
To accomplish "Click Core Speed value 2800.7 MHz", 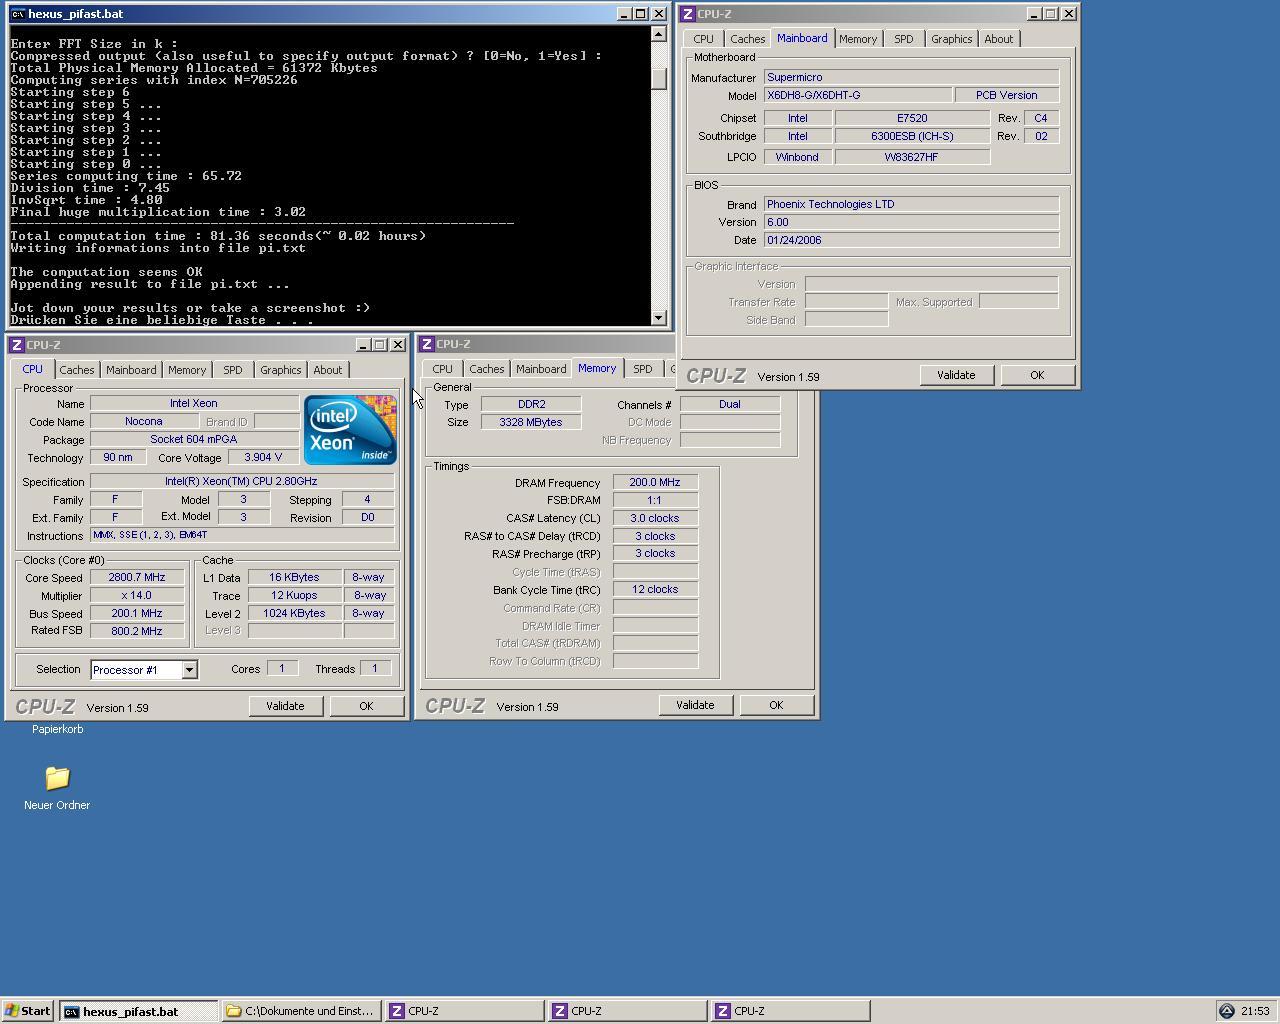I will (137, 577).
